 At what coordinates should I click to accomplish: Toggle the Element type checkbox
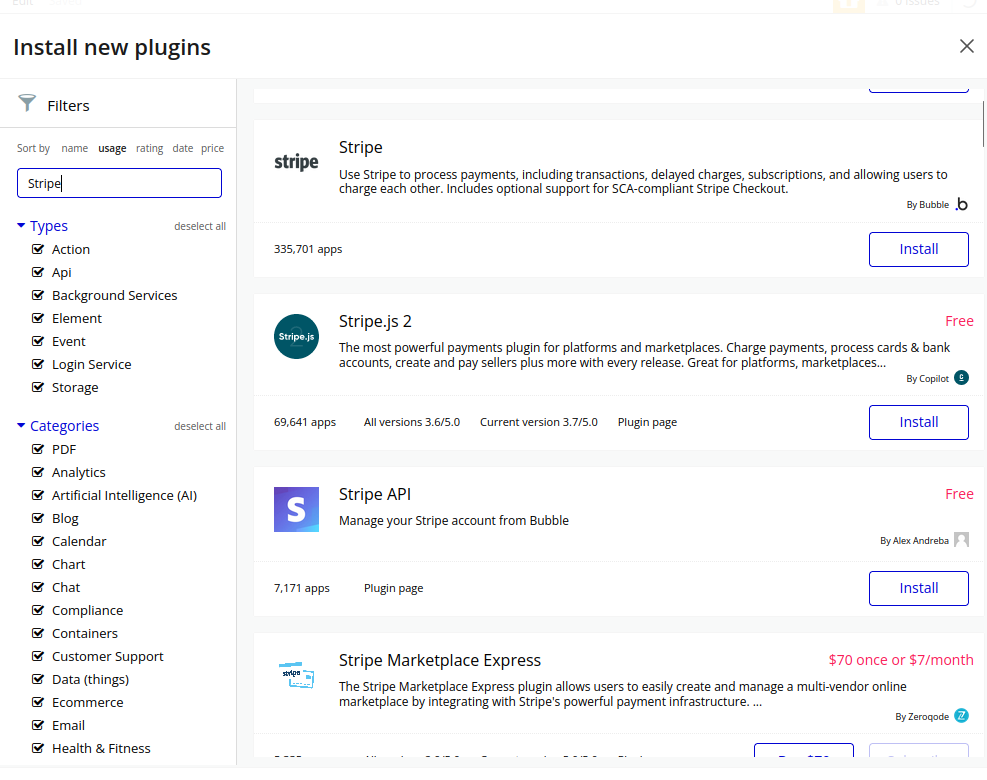38,318
